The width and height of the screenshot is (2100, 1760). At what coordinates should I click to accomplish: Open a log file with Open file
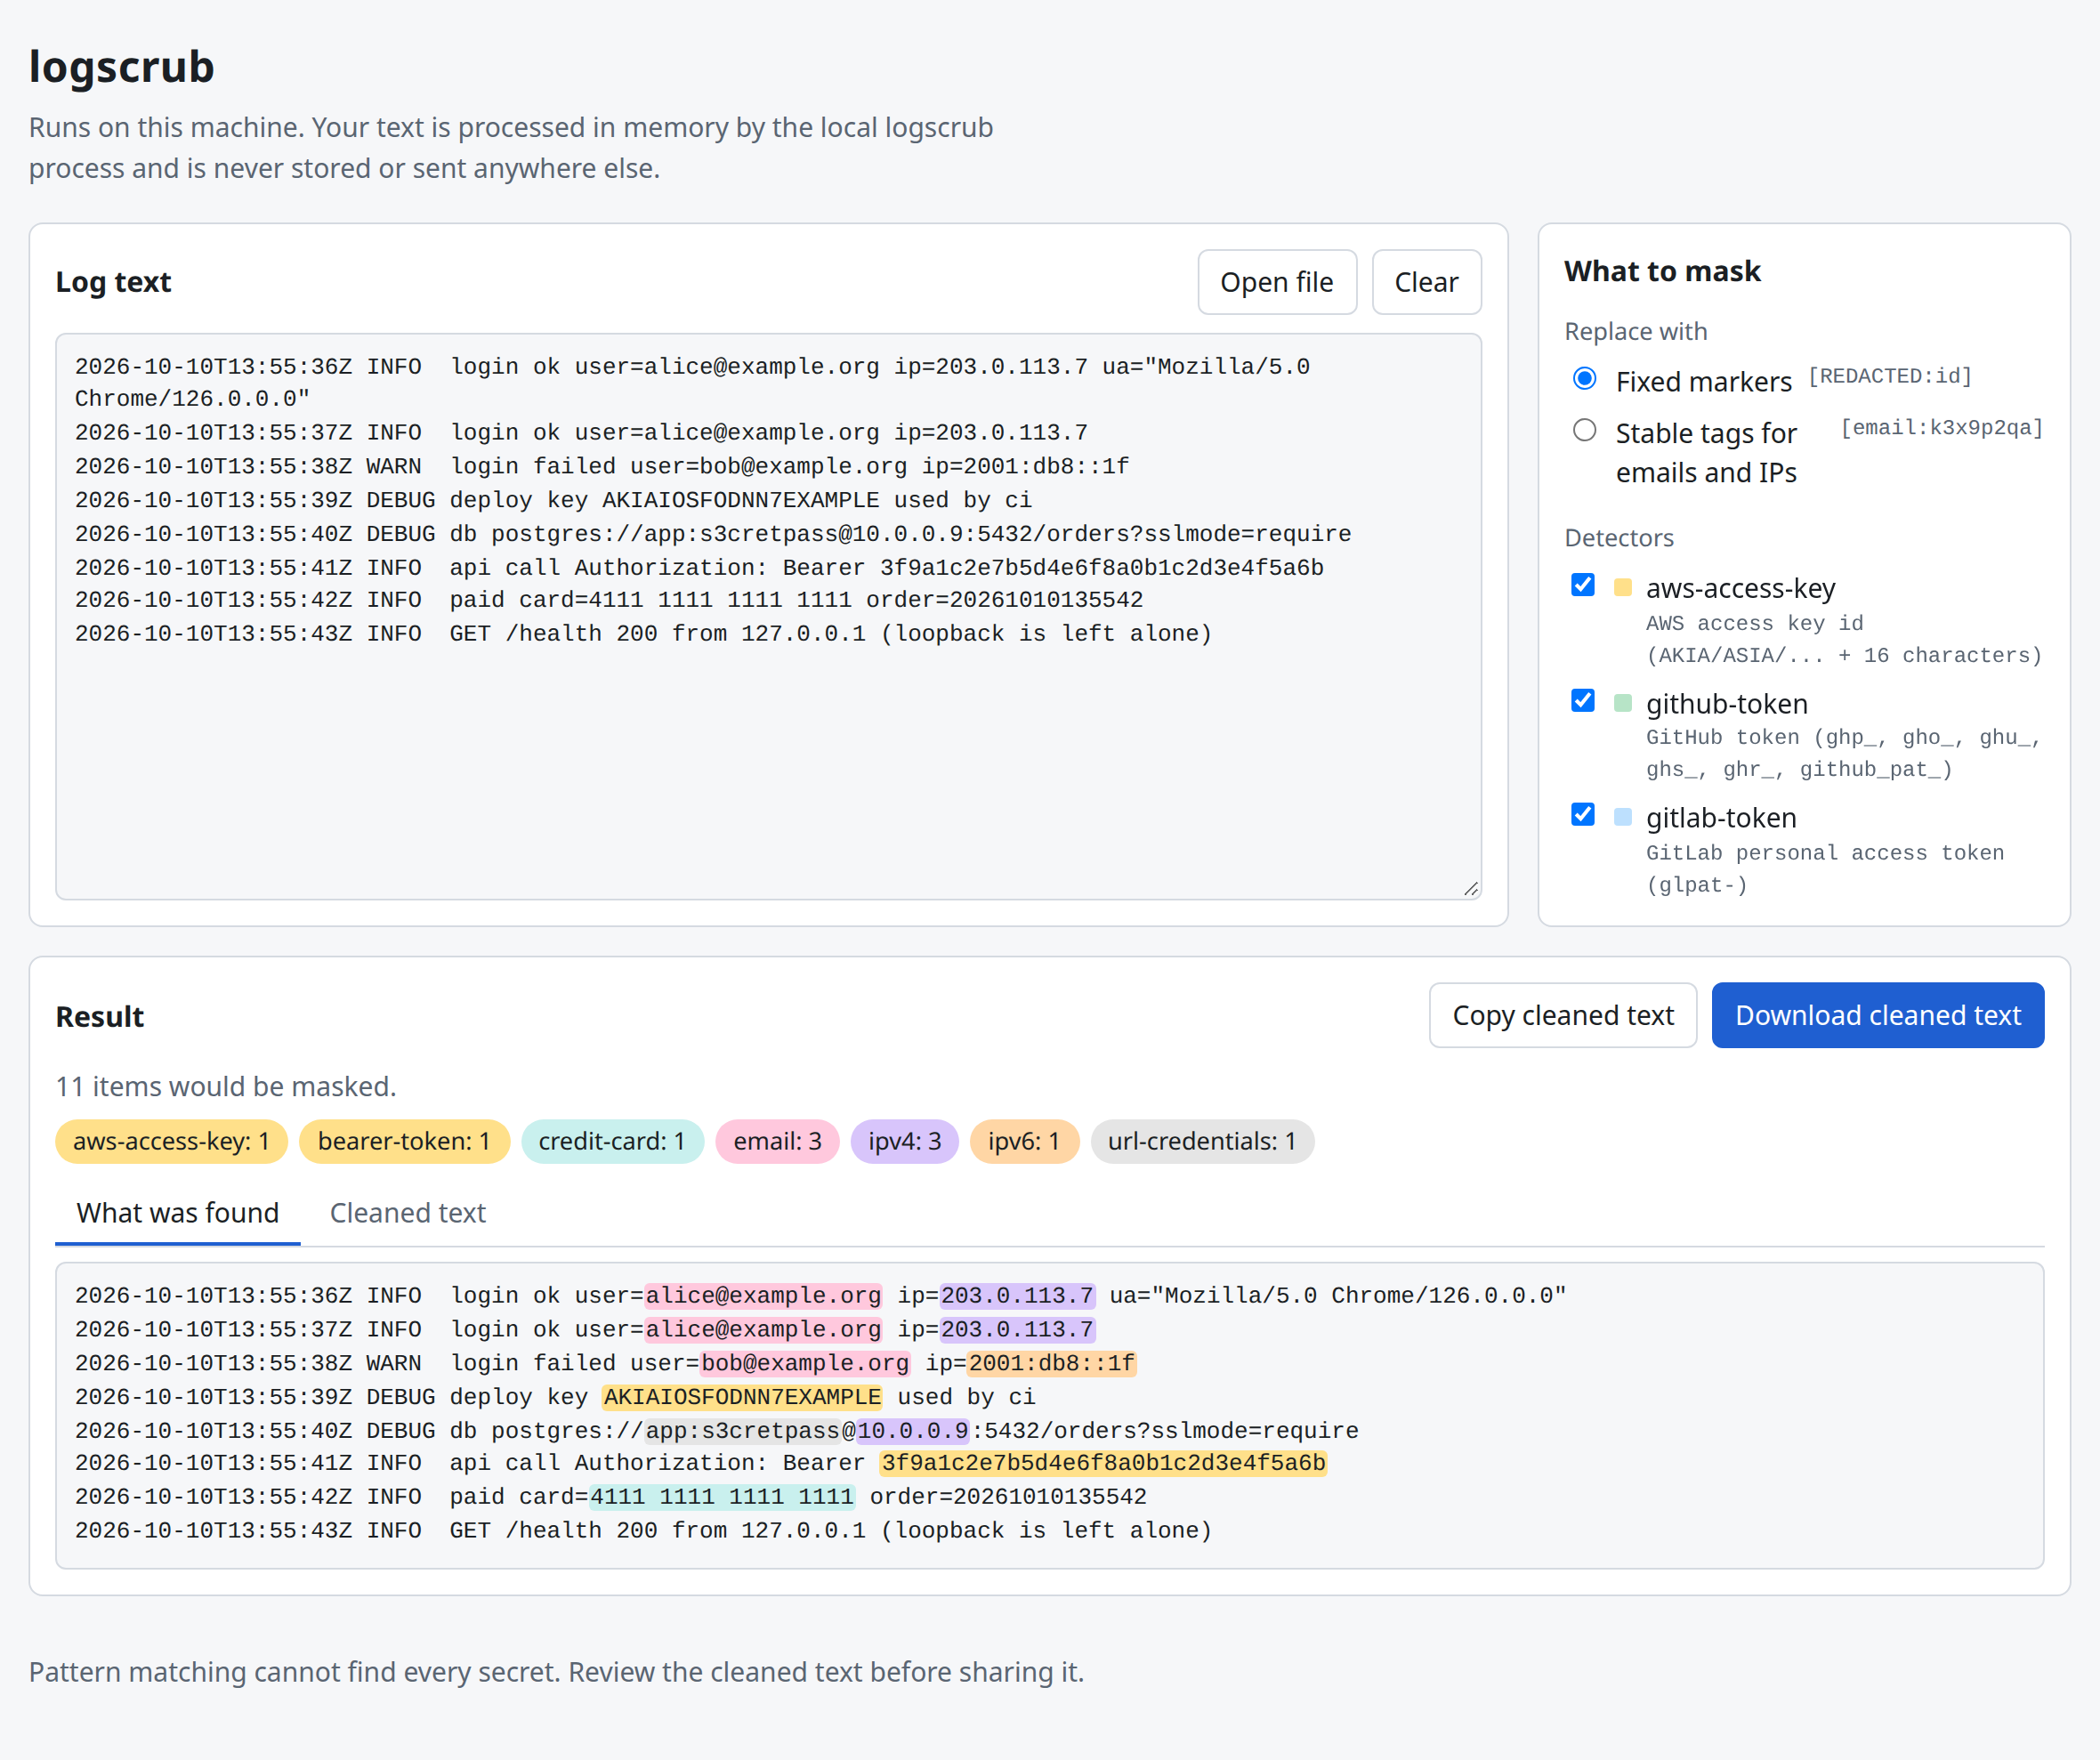pos(1276,282)
